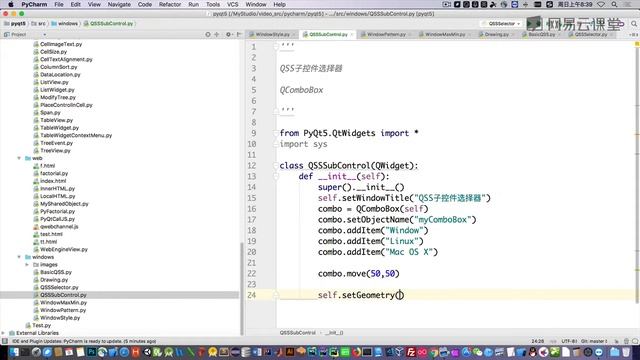640x360 pixels.
Task: Click the hide Project panel icon
Action: point(239,35)
